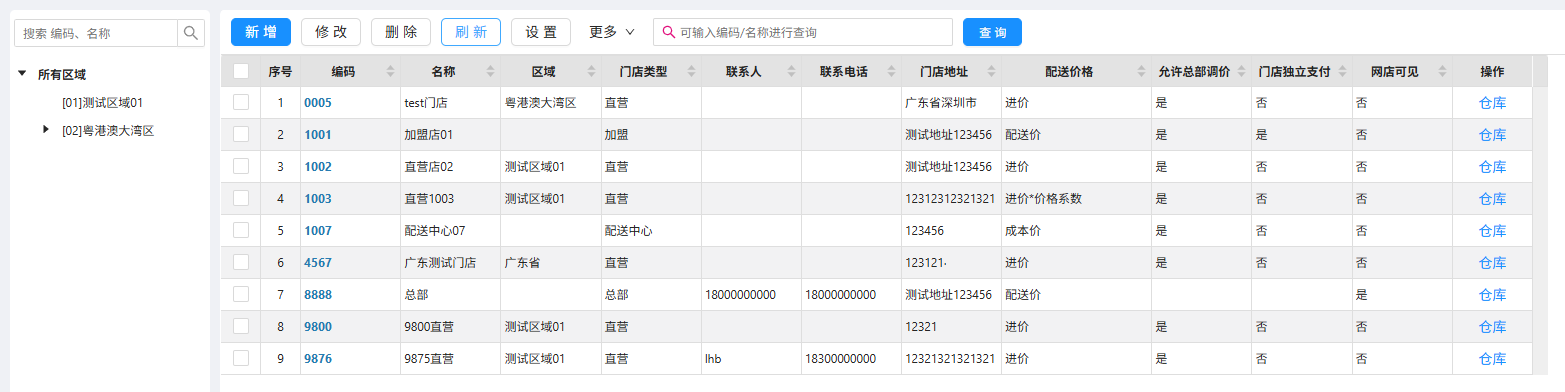Open store code link 1002

[x=318, y=167]
